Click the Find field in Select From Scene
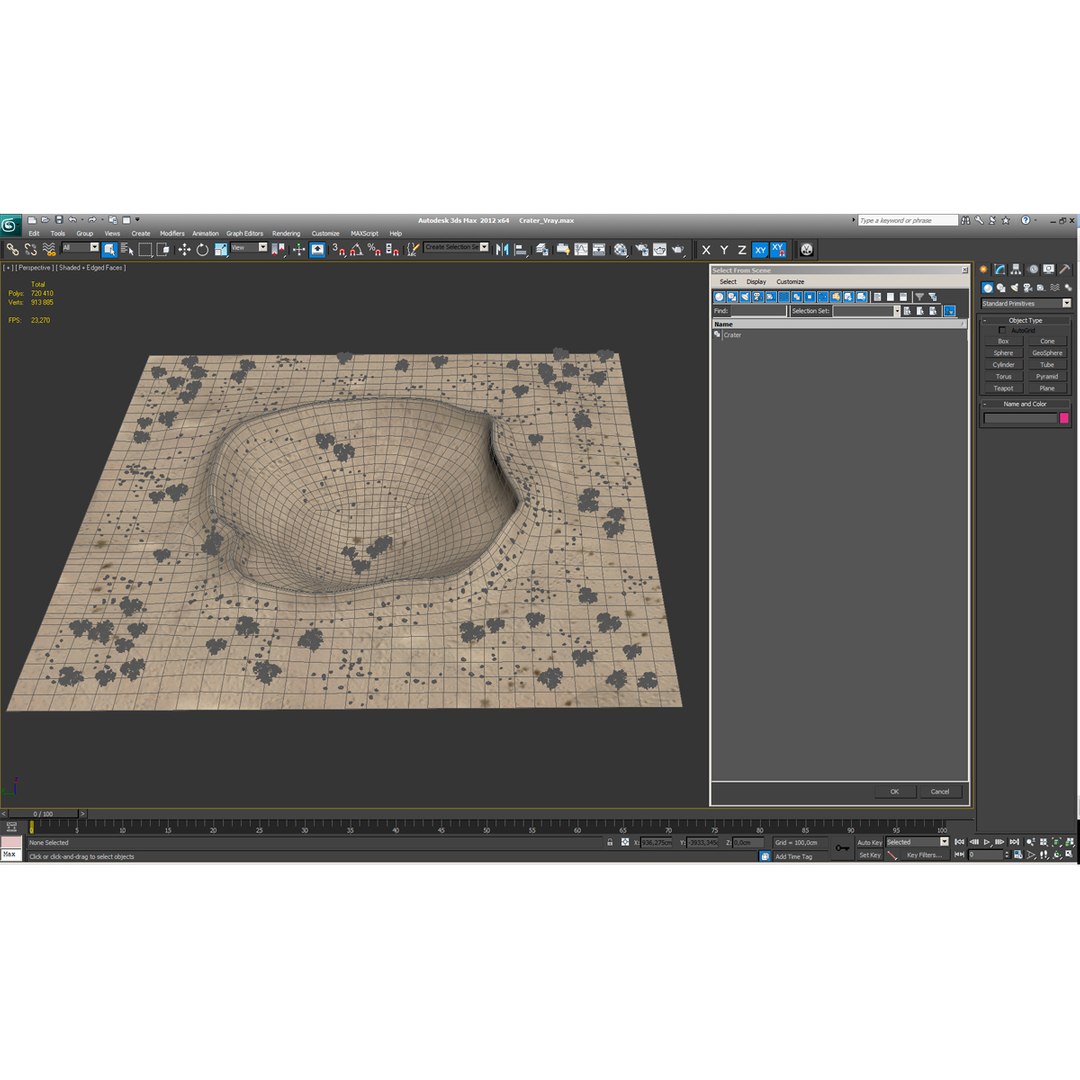1080x1080 pixels. (x=758, y=311)
